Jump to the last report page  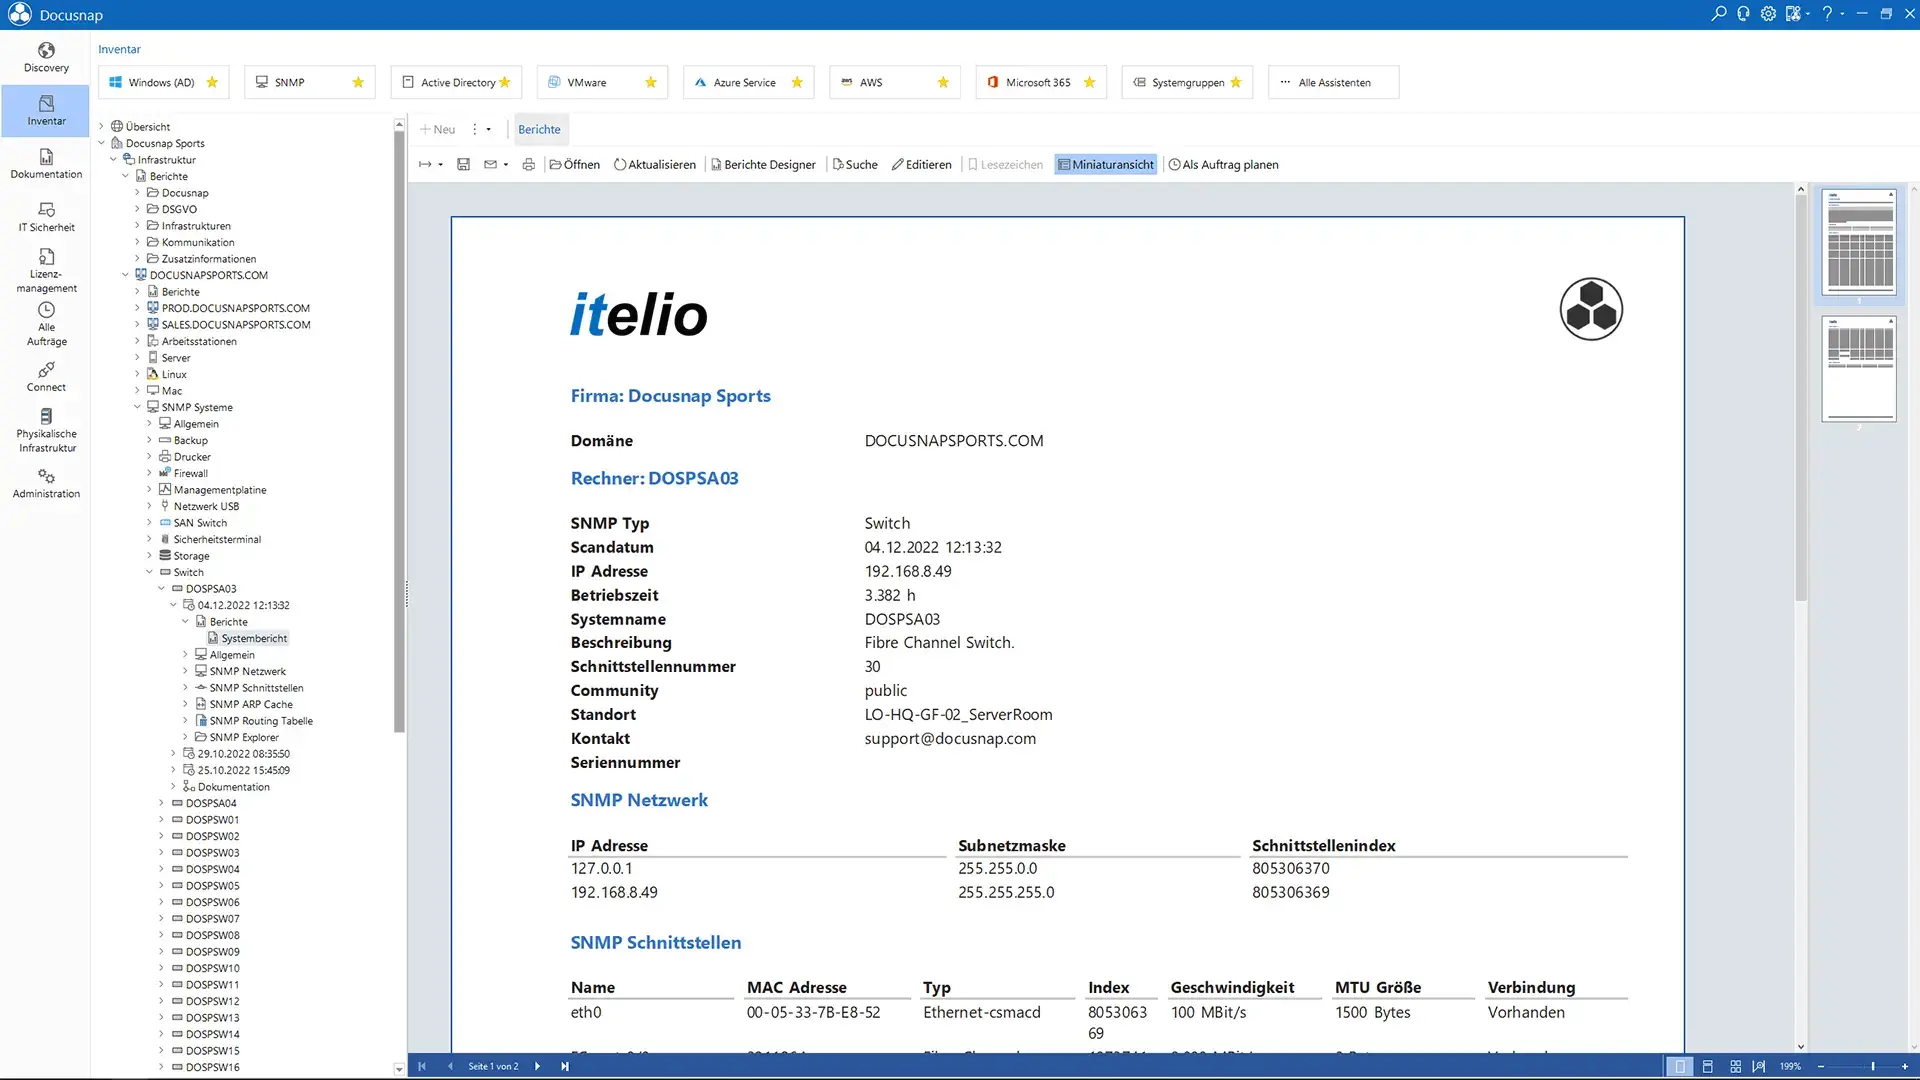pos(565,1066)
